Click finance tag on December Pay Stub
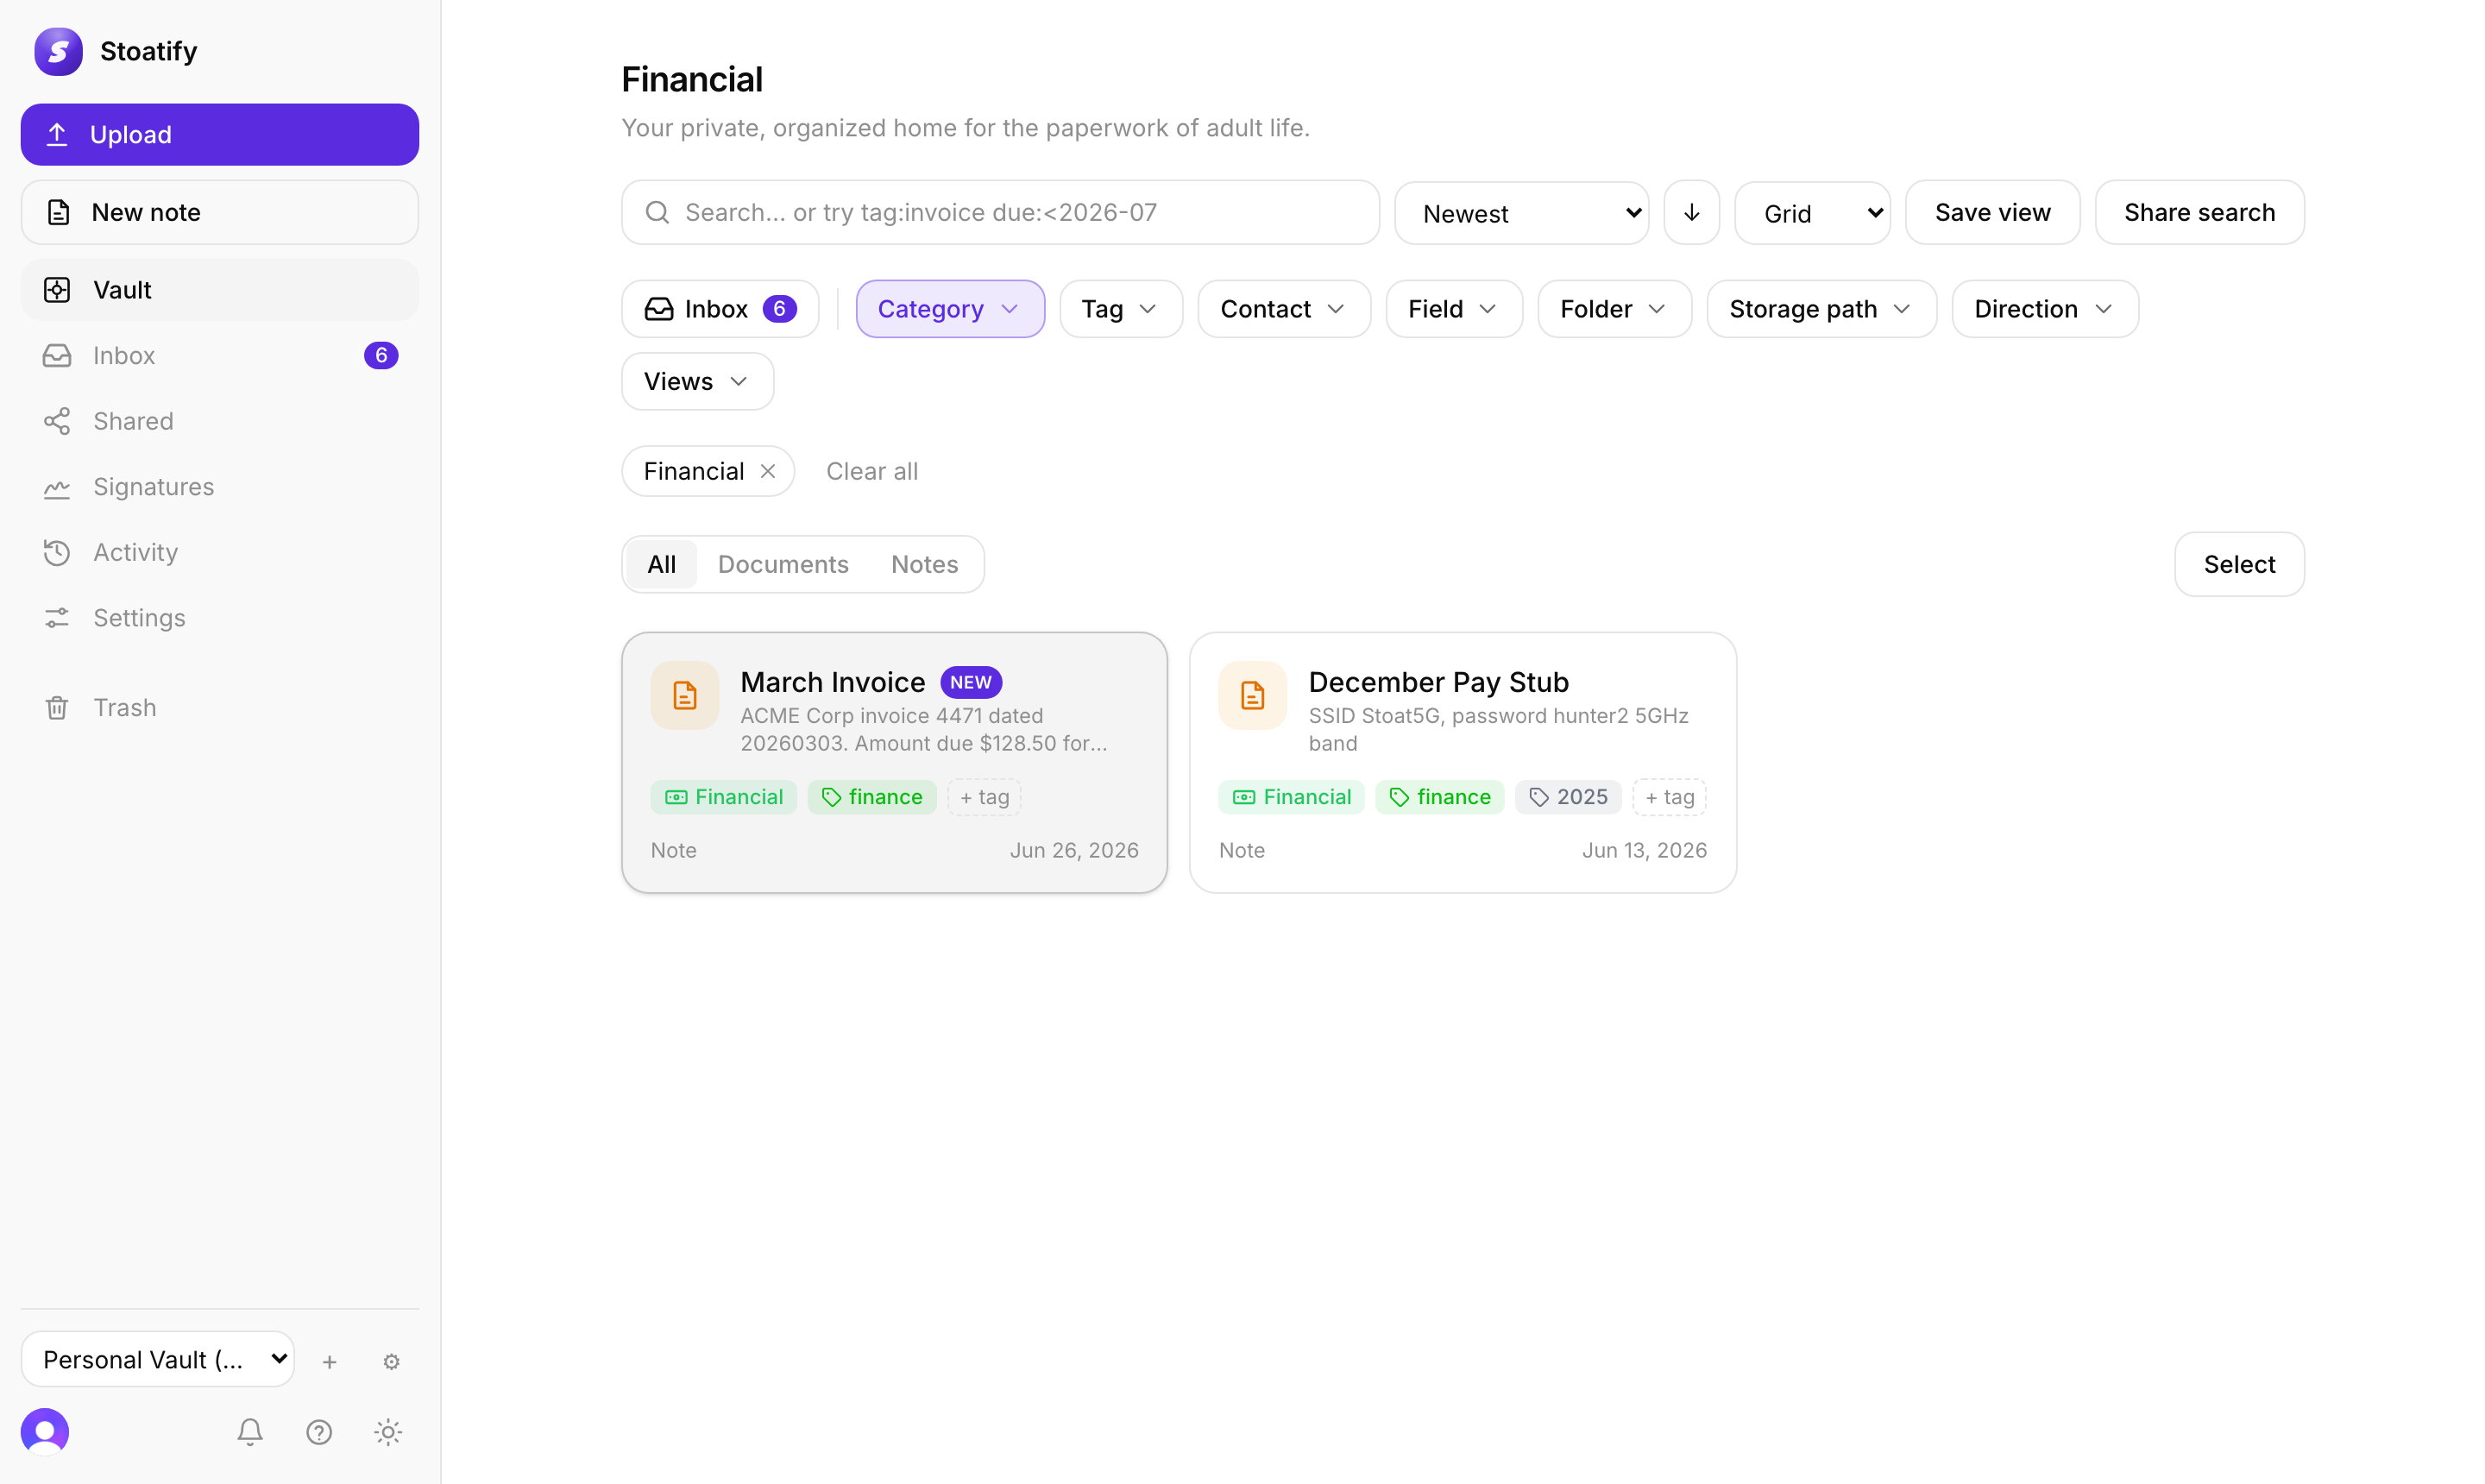The image size is (2485, 1484). 1440,797
